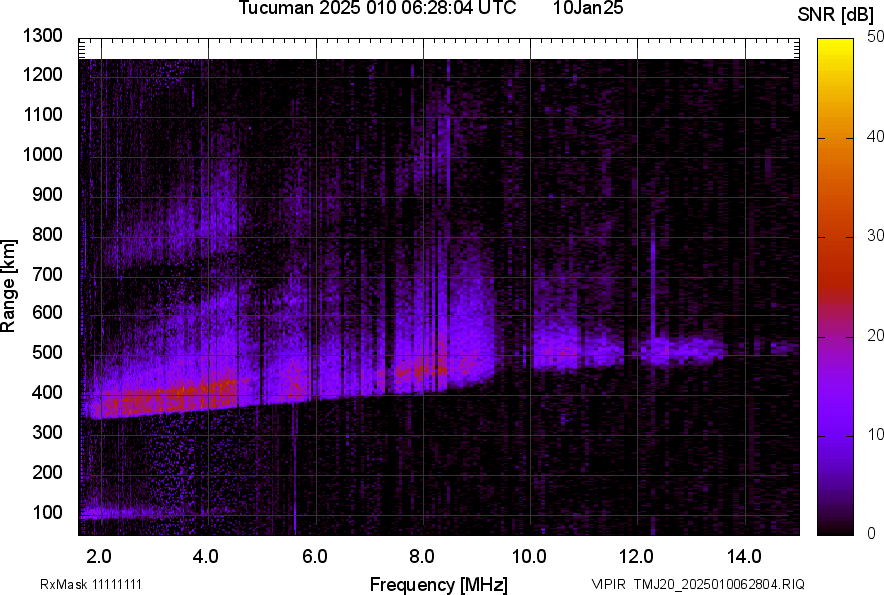Screen dimensions: 884x595
Task: Click the '1300' range tick label
Action: click(x=43, y=36)
